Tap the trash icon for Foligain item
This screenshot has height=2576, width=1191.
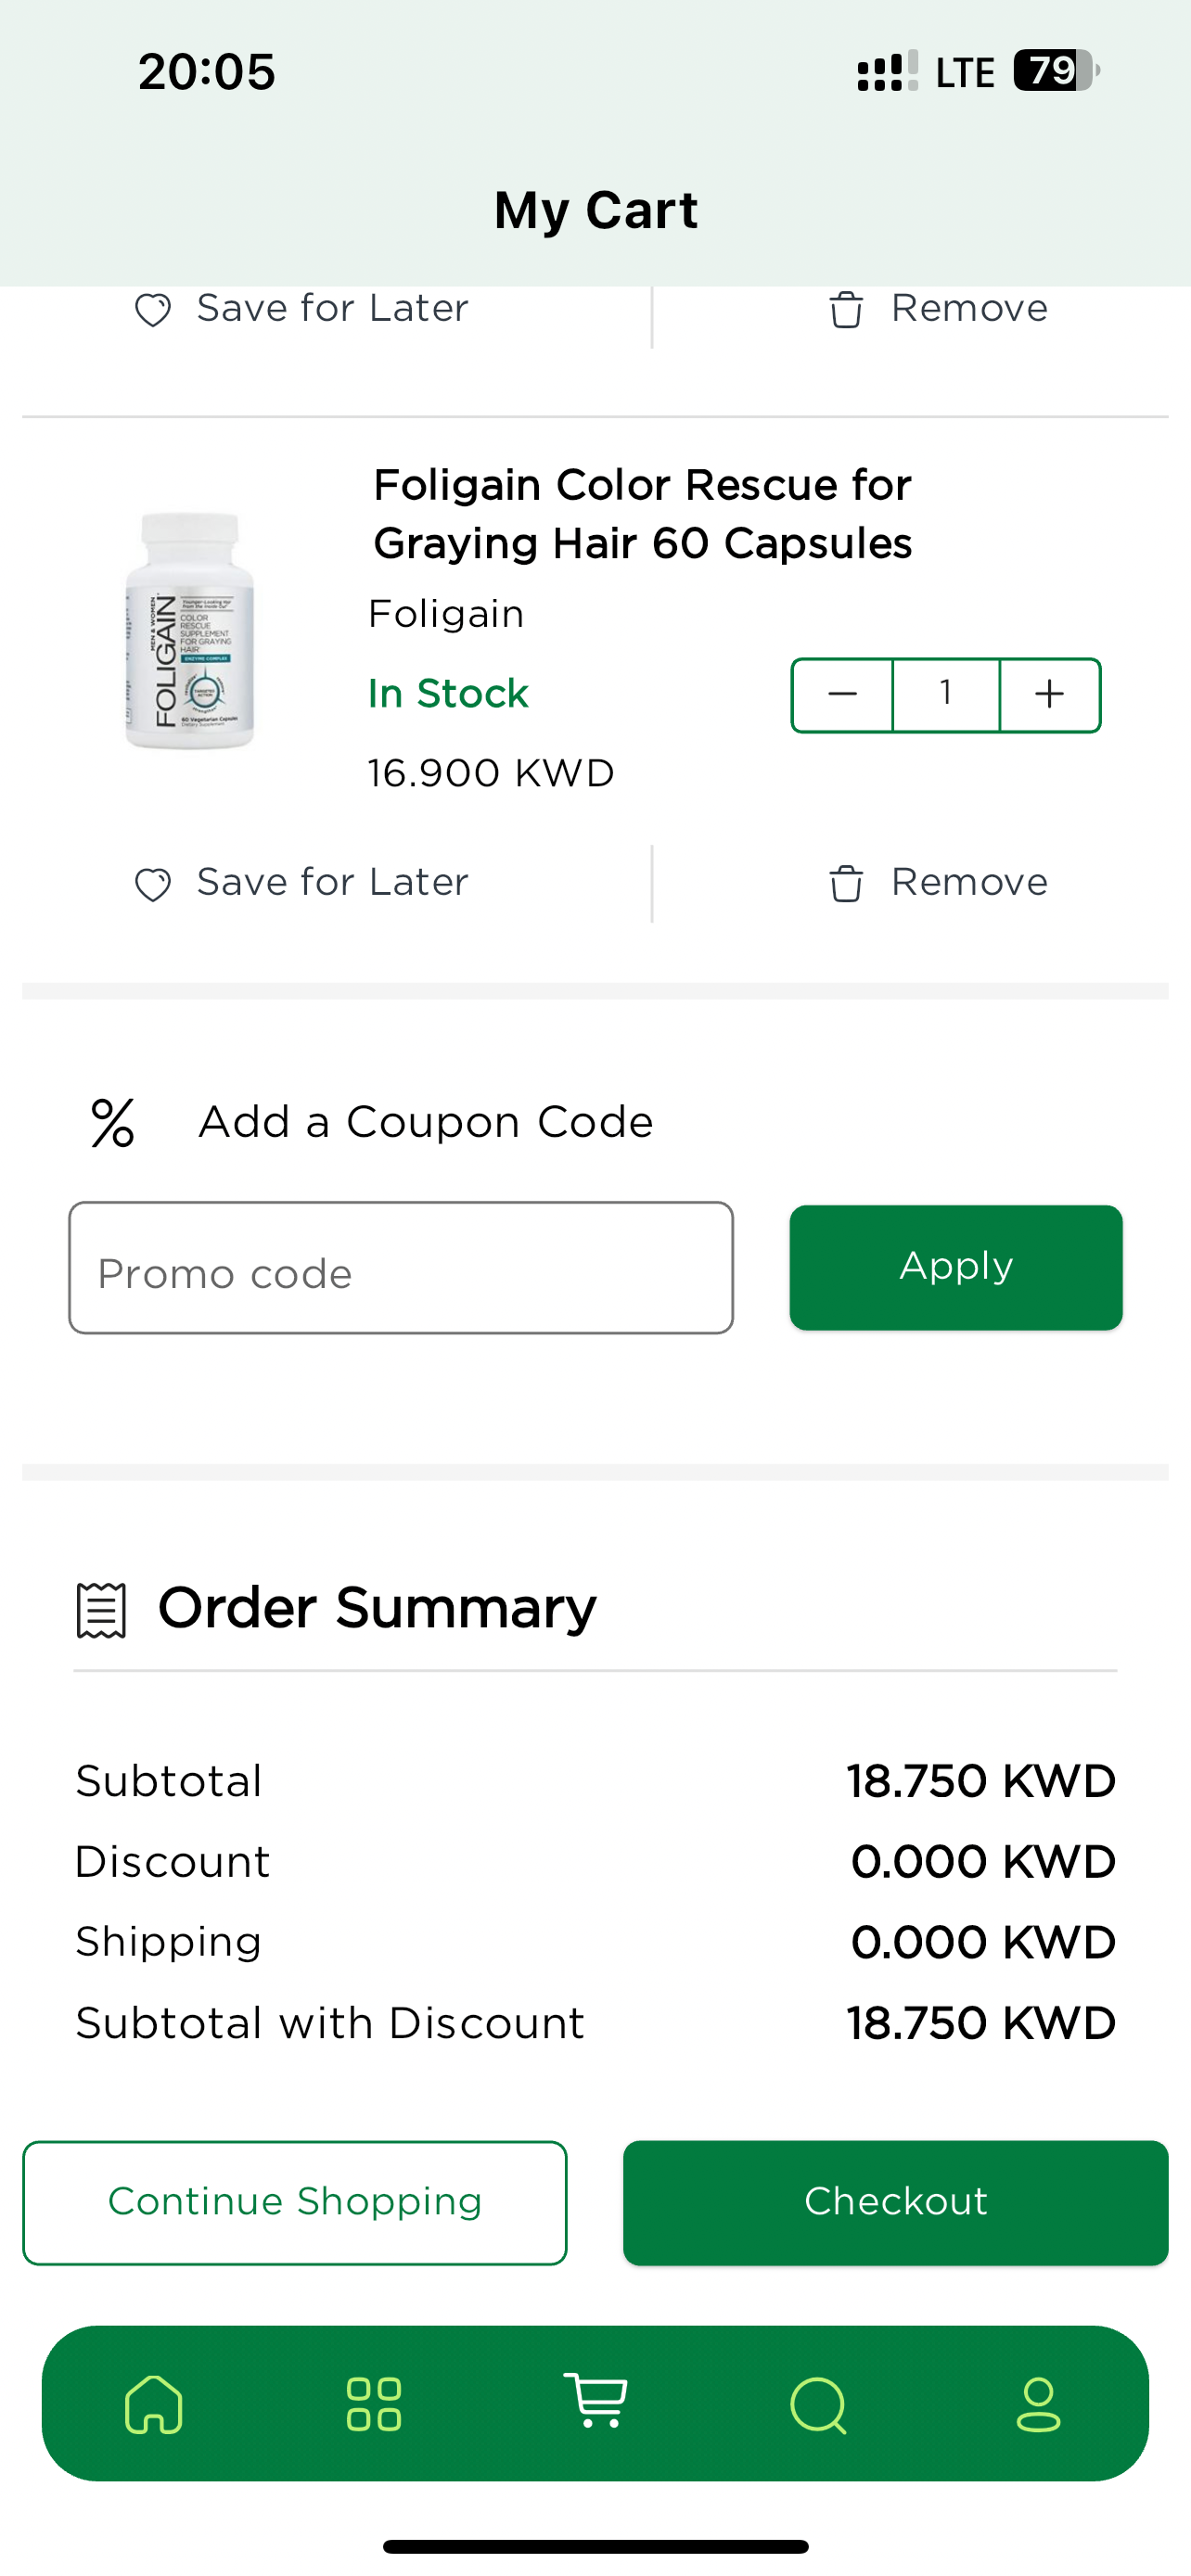pyautogui.click(x=845, y=884)
